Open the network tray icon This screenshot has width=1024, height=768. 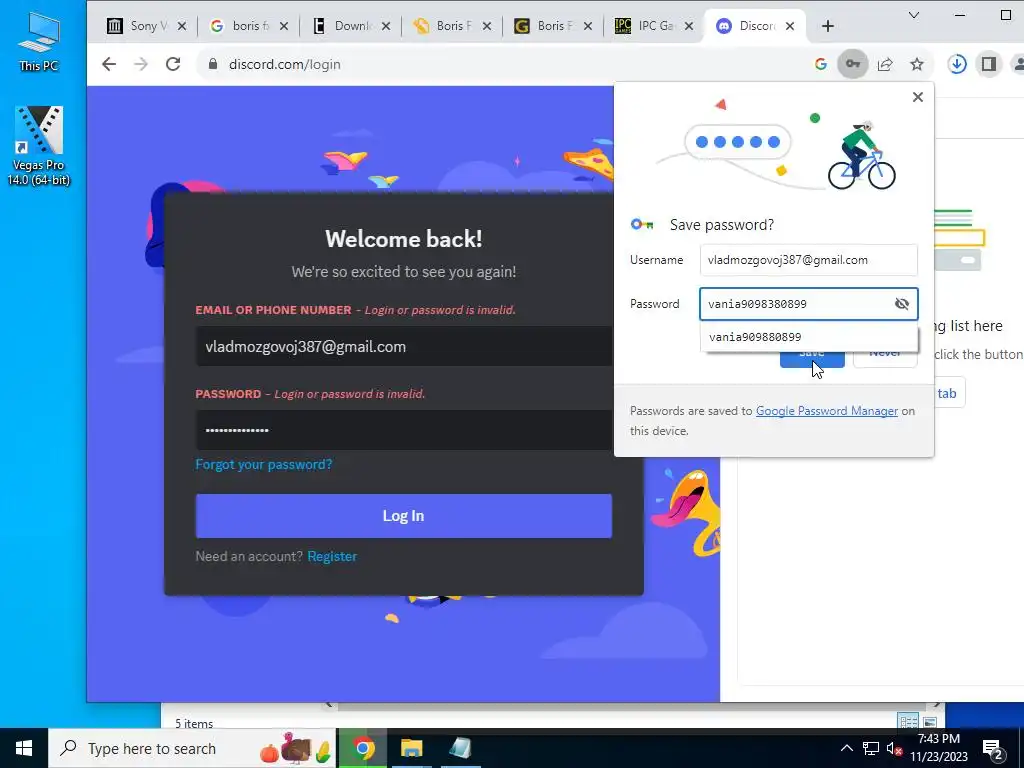(x=871, y=748)
